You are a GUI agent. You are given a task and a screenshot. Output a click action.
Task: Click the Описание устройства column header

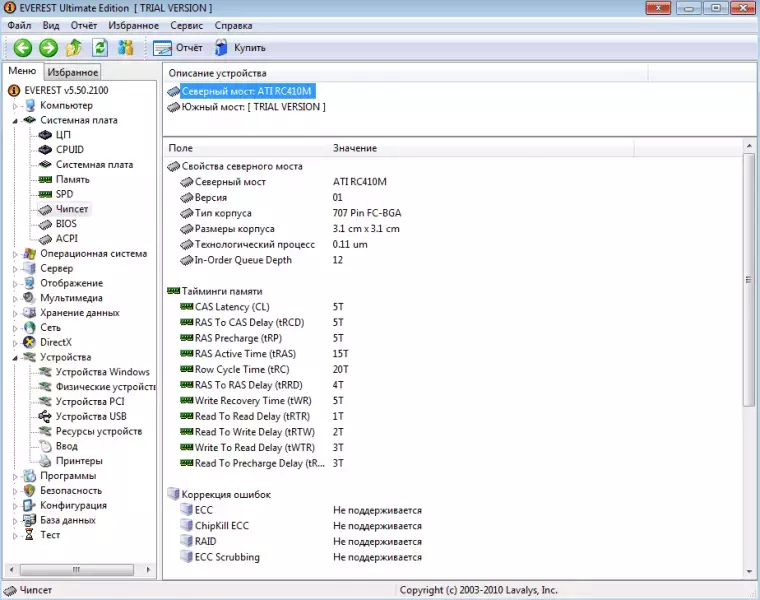coord(405,73)
